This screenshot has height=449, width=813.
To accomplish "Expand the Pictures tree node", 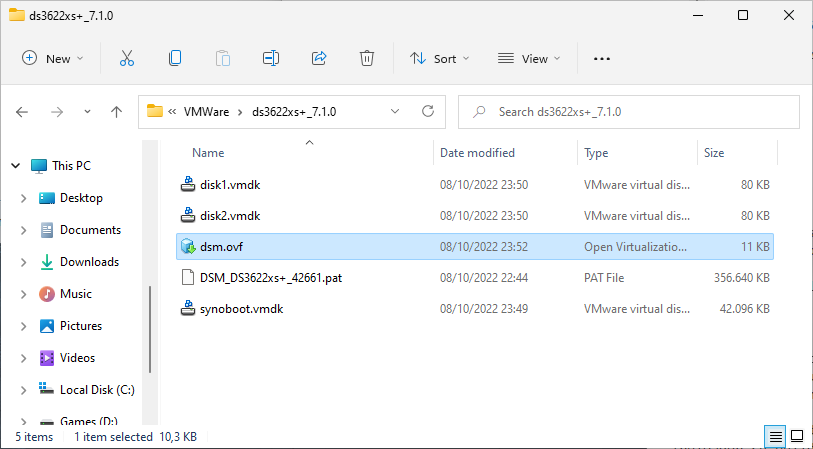I will tap(23, 326).
